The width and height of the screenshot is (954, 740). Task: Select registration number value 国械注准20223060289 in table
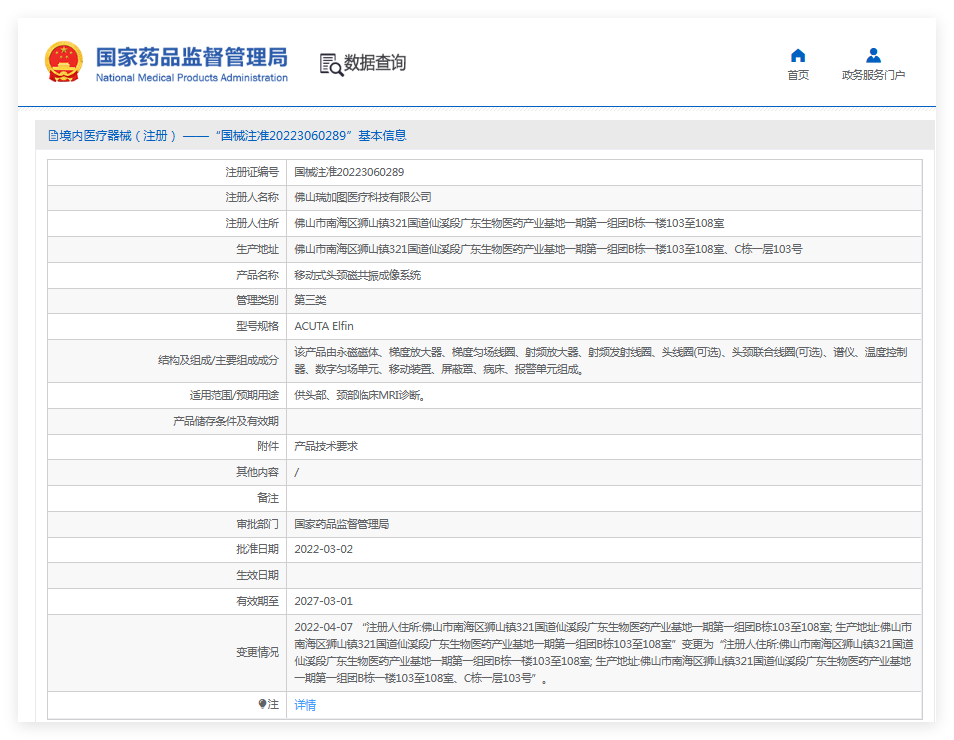point(349,172)
